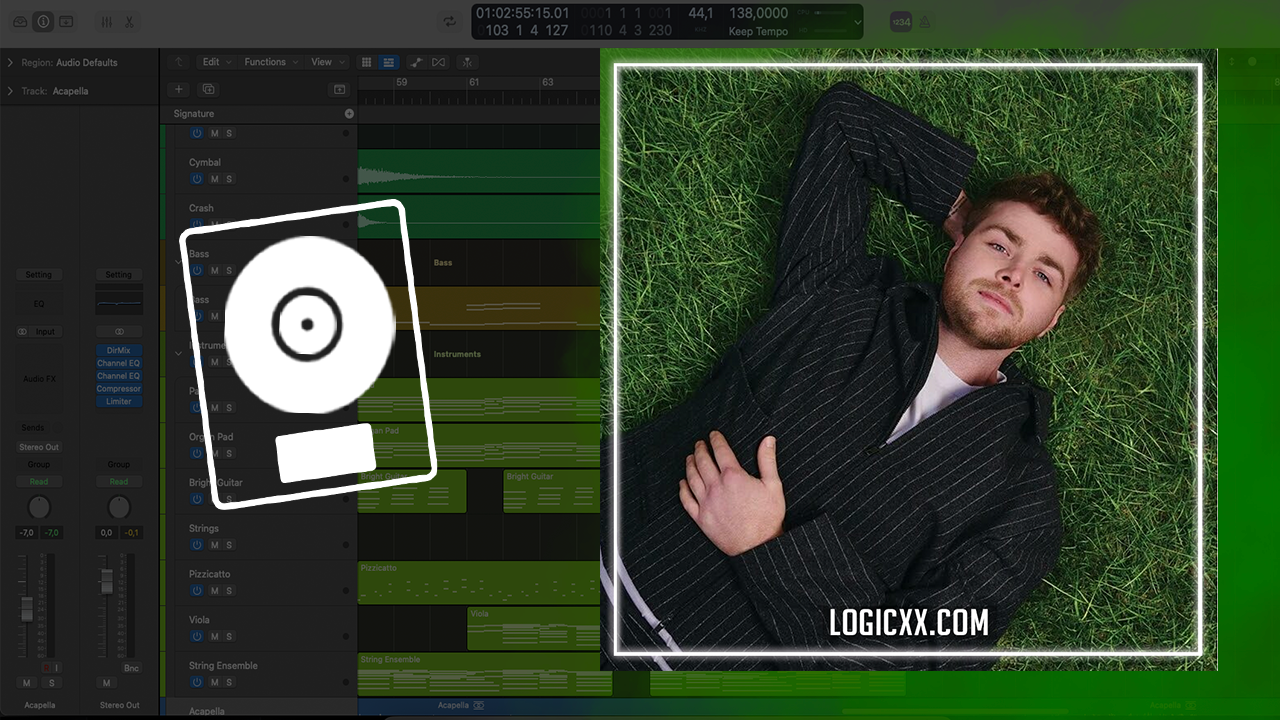Open the Mixer from the toolbar
1280x720 pixels.
coord(106,22)
